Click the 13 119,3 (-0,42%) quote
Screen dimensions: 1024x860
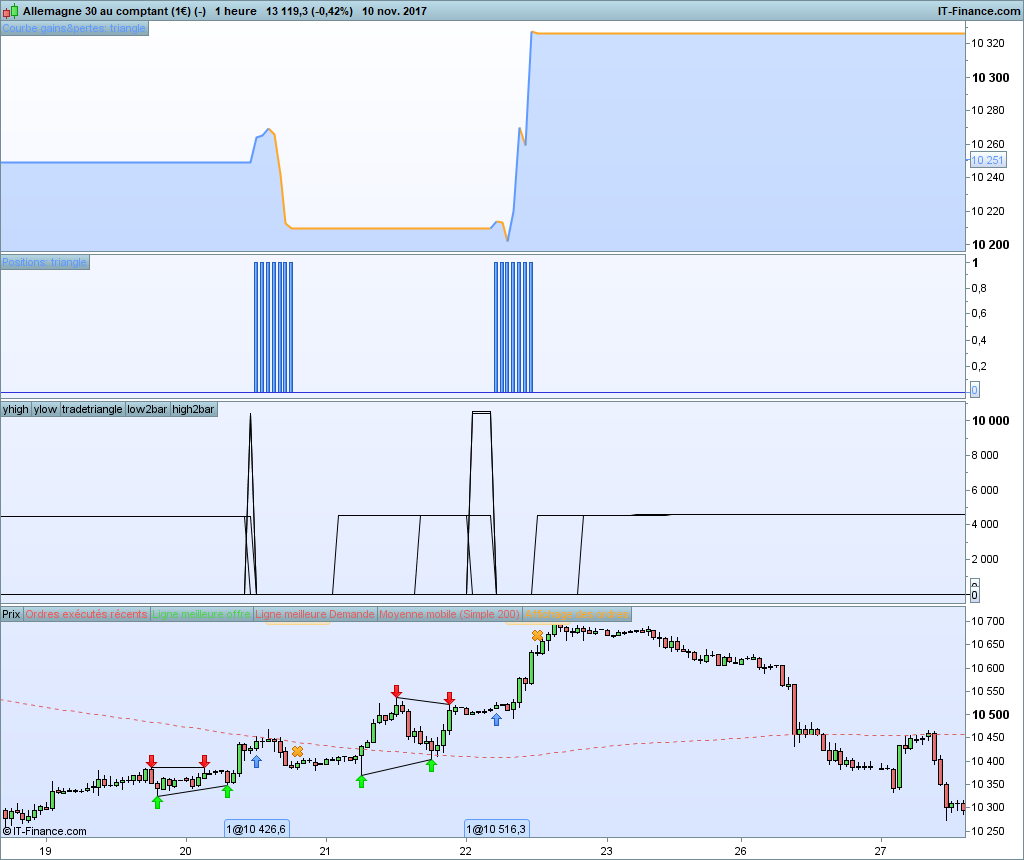310,11
